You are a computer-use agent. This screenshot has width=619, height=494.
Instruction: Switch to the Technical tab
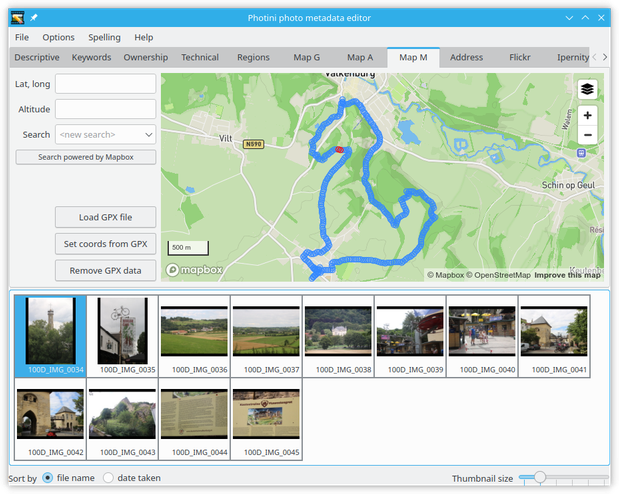coord(200,58)
